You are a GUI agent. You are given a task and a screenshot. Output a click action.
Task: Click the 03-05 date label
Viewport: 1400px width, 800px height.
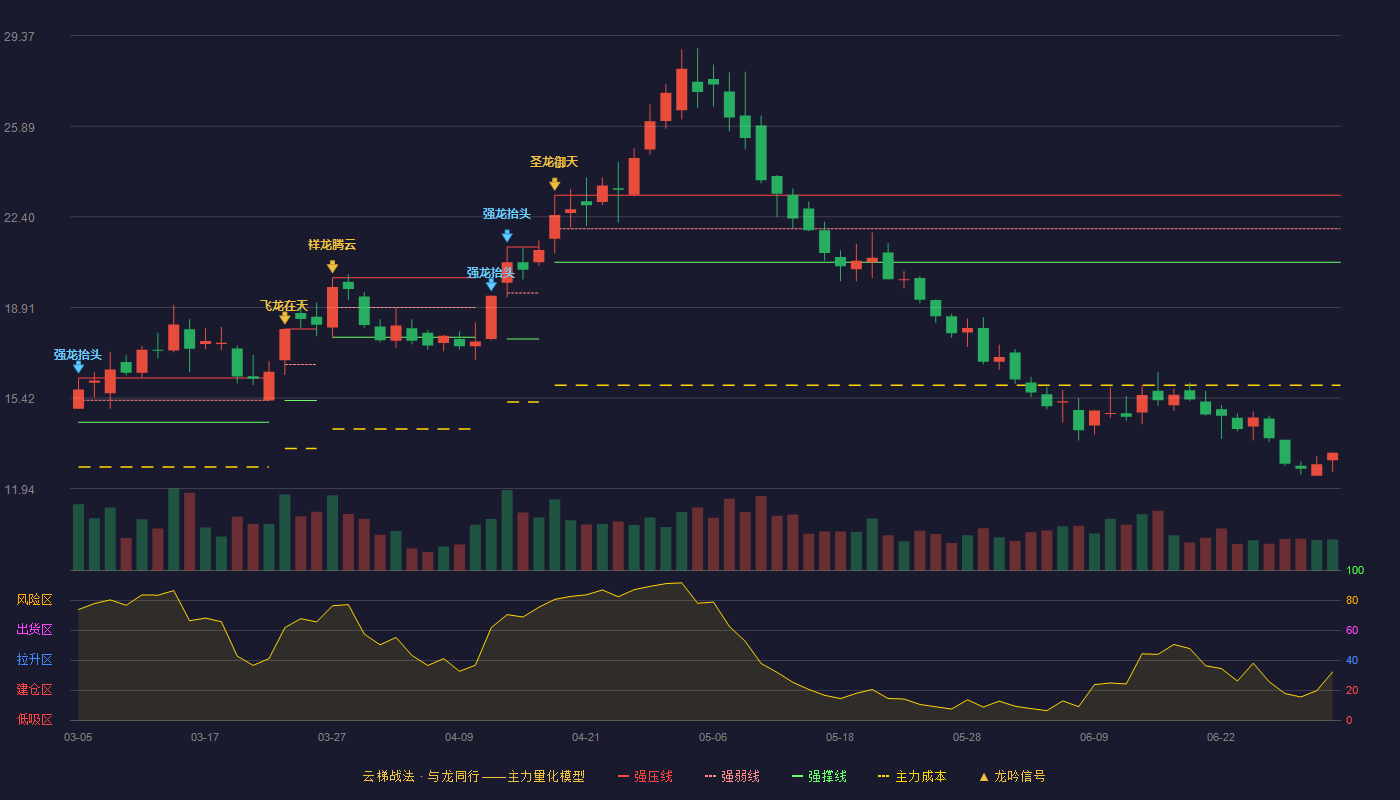(x=78, y=737)
